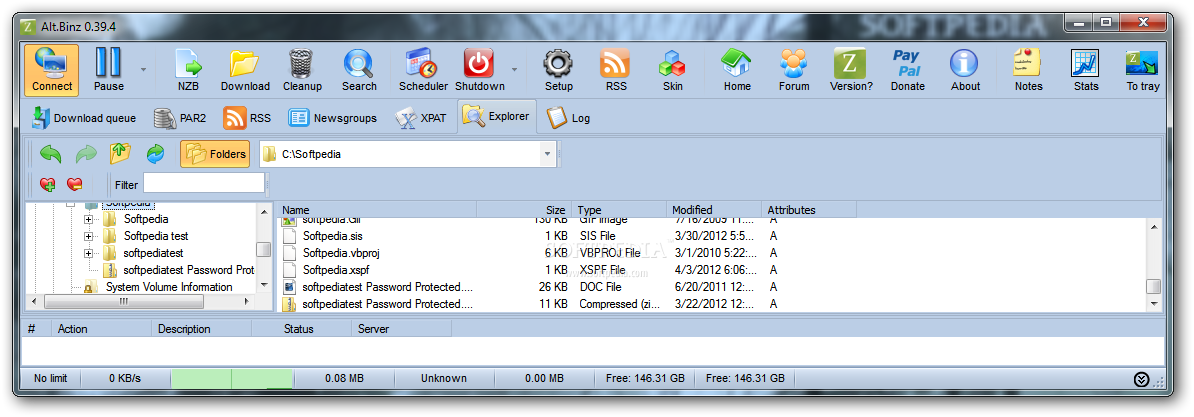Sort by Type column header
1194x417 pixels.
point(618,209)
